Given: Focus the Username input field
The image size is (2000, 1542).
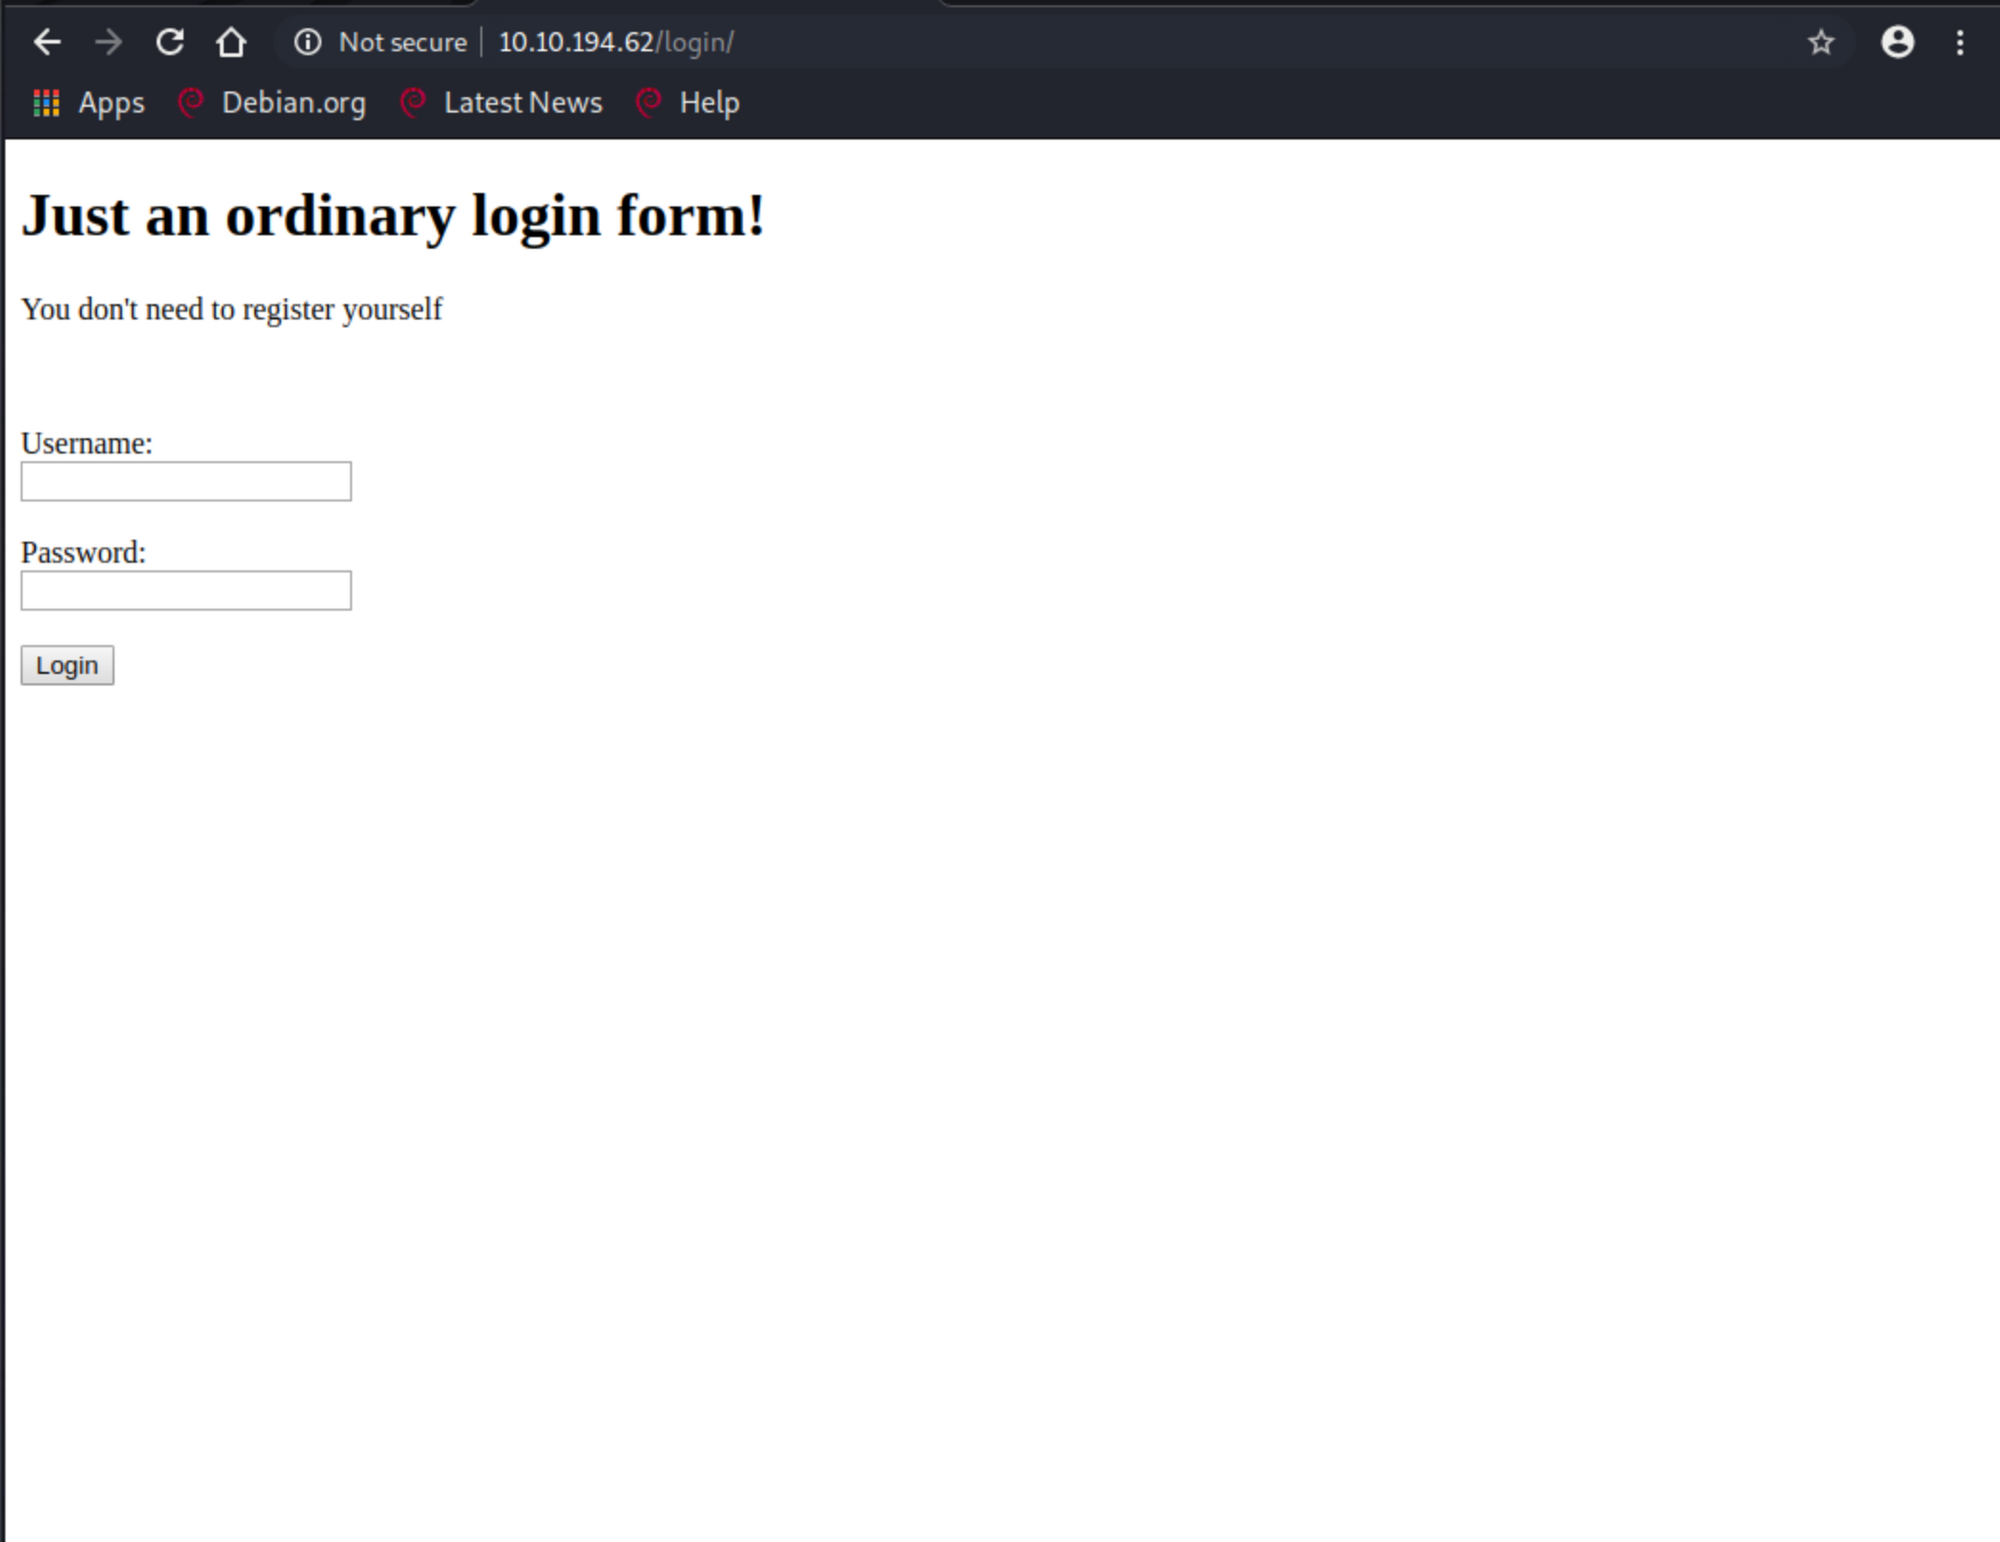Looking at the screenshot, I should pos(186,481).
